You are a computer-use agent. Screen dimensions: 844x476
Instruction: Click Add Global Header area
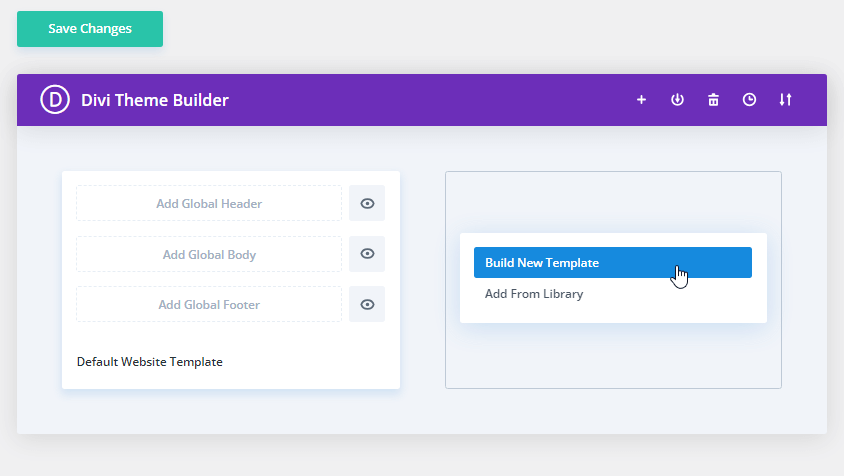coord(209,204)
